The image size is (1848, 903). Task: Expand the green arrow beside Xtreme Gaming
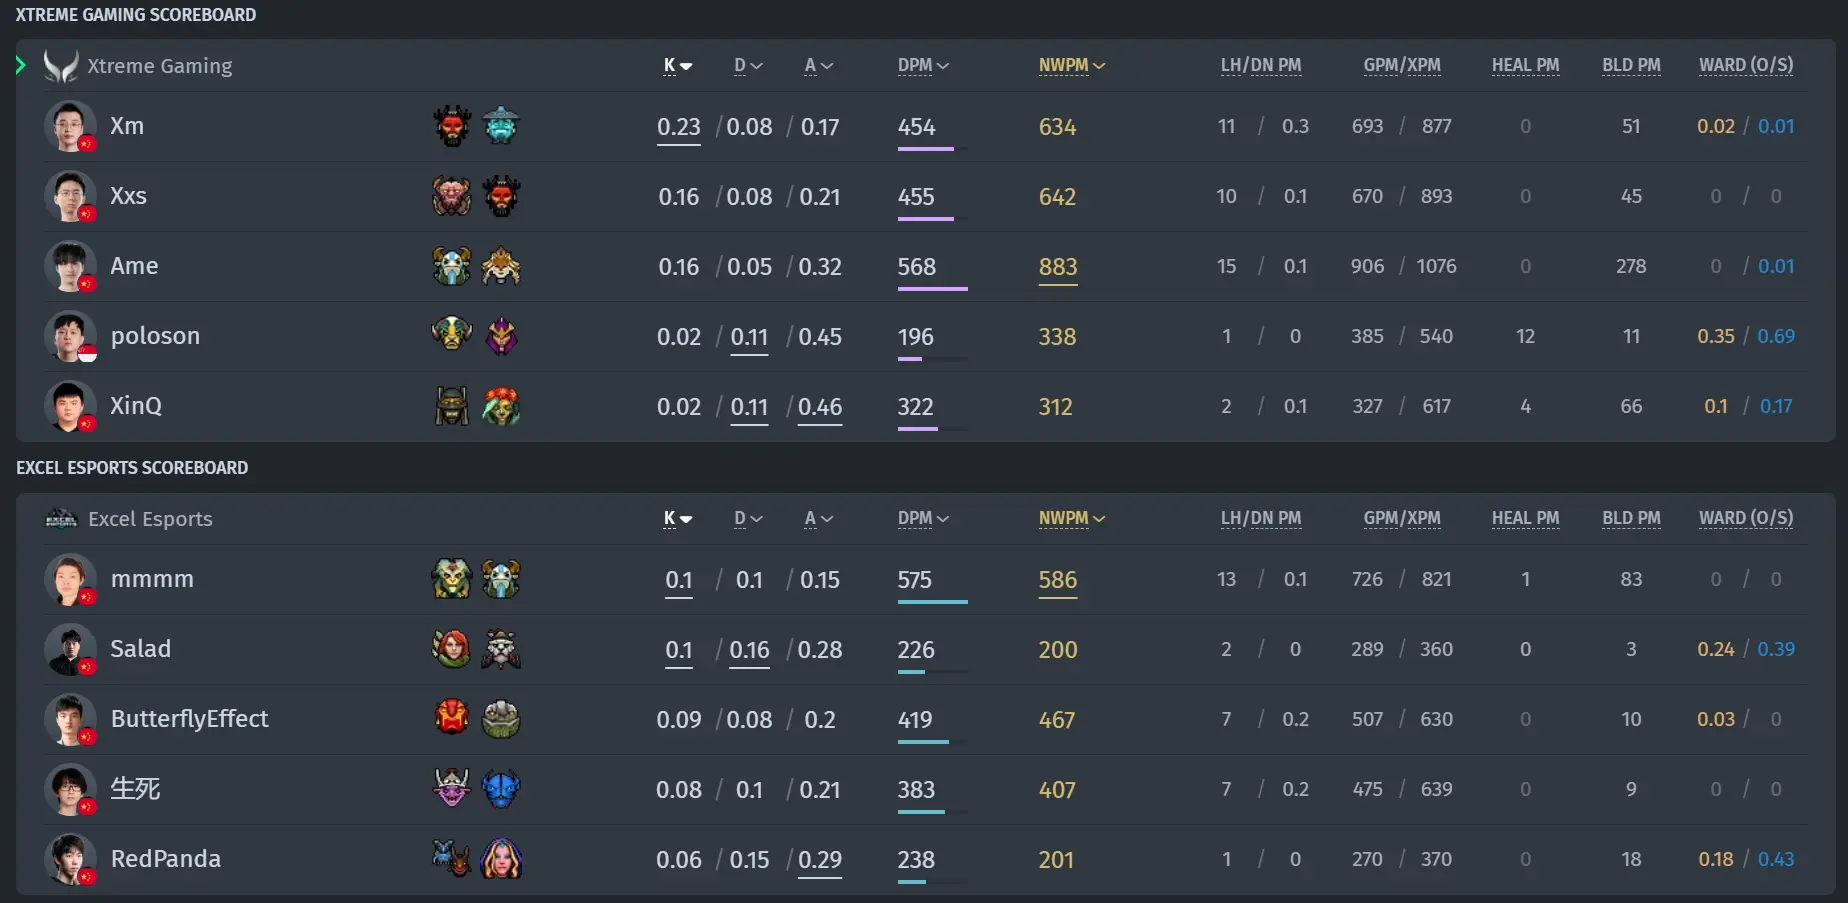(x=21, y=66)
